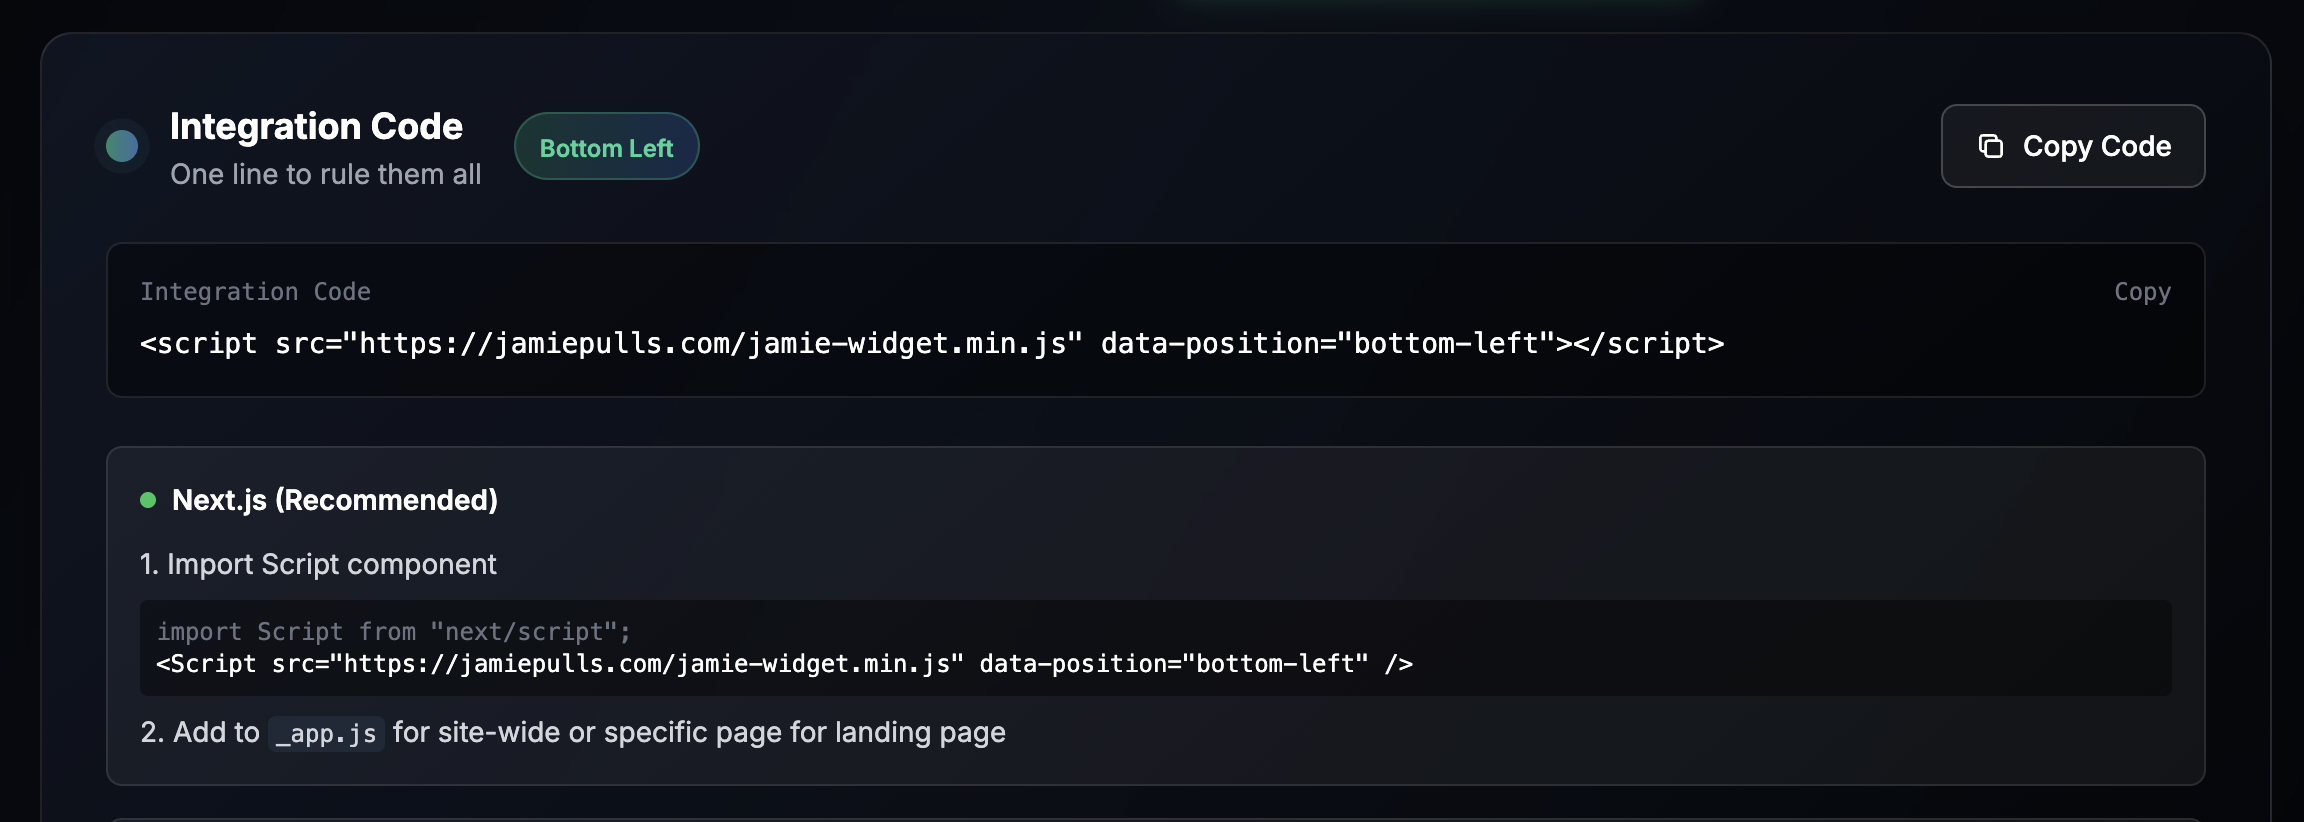Click the Integration Code main heading
The image size is (2304, 822).
click(x=316, y=127)
